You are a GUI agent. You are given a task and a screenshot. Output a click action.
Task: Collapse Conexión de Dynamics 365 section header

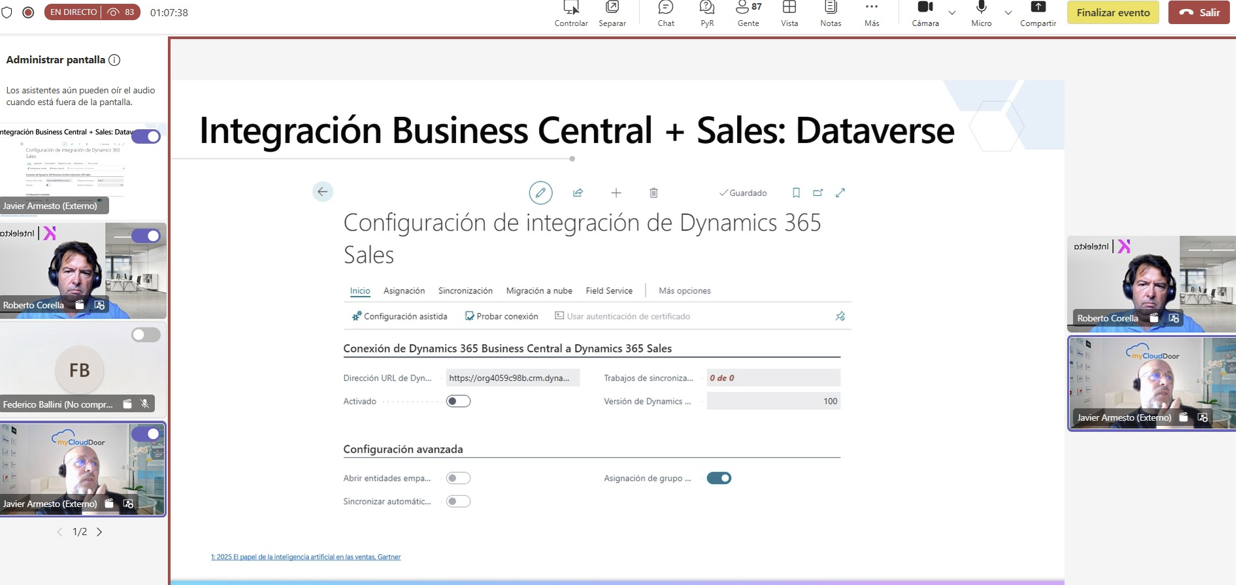[x=507, y=348]
